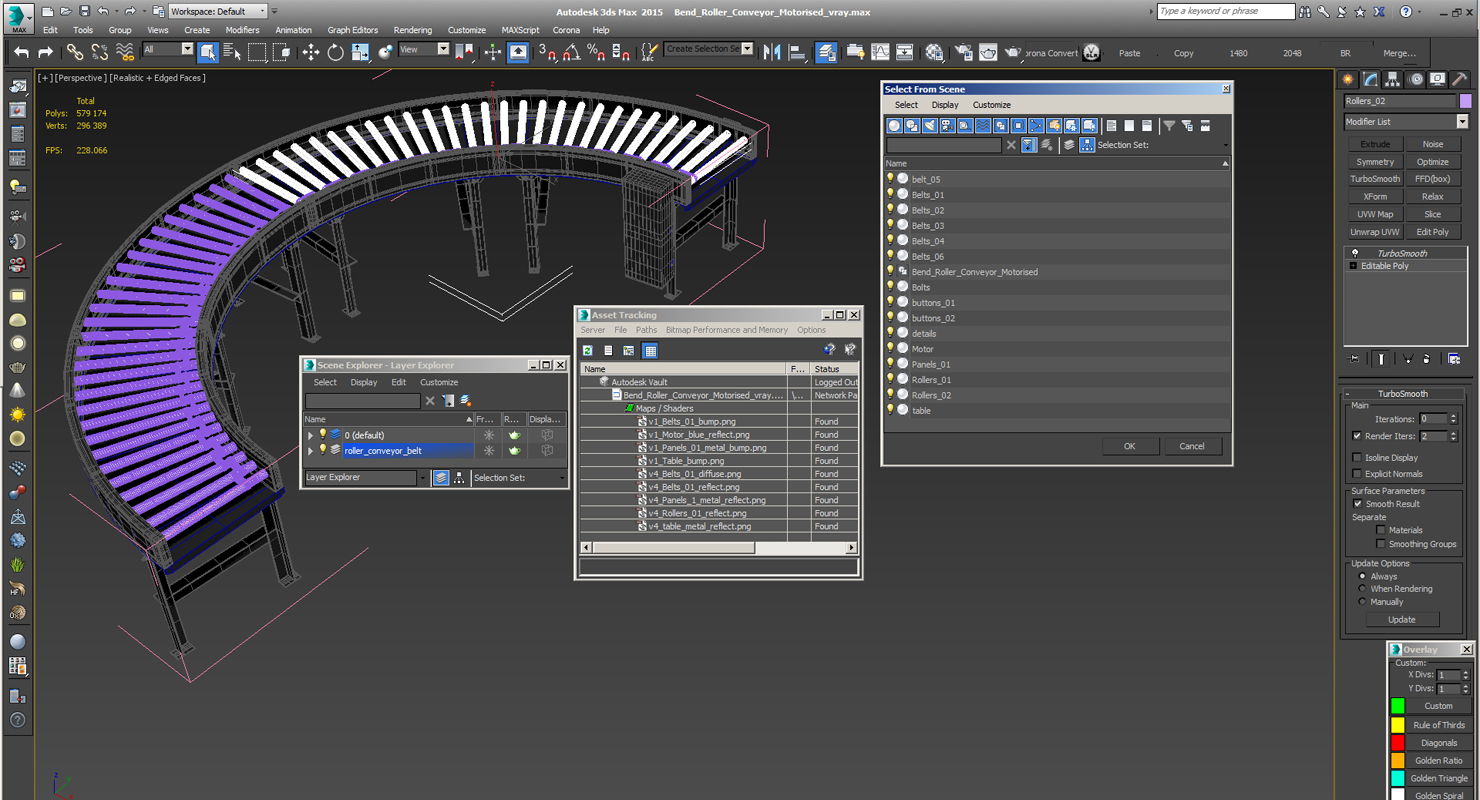Screen dimensions: 1480x800
Task: Enable Separate by Materials checkbox
Action: point(1380,530)
